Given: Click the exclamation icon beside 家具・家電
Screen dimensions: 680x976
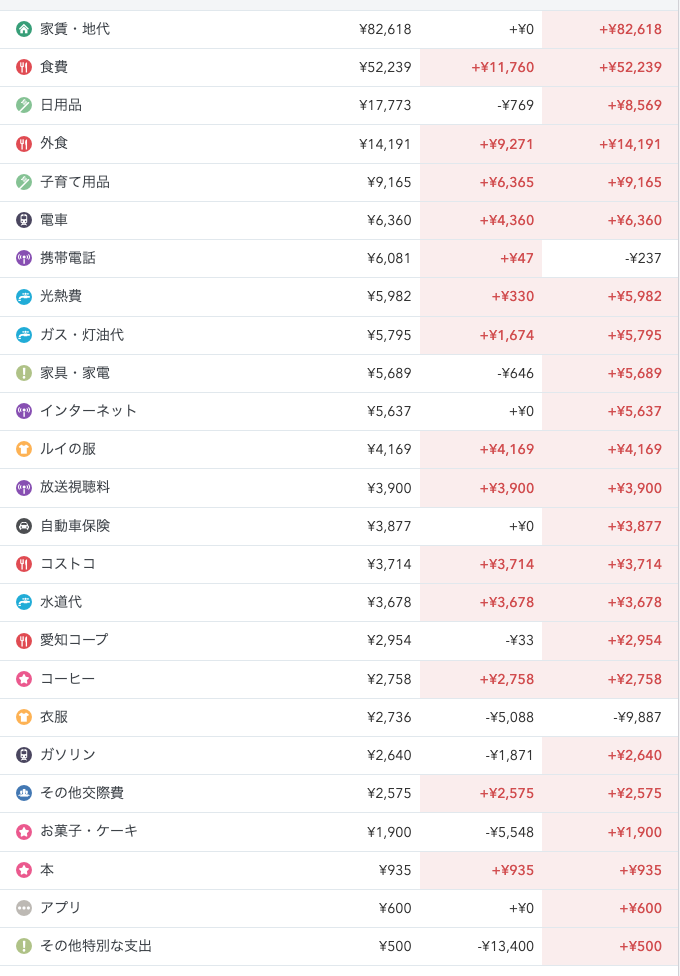Looking at the screenshot, I should pos(24,373).
